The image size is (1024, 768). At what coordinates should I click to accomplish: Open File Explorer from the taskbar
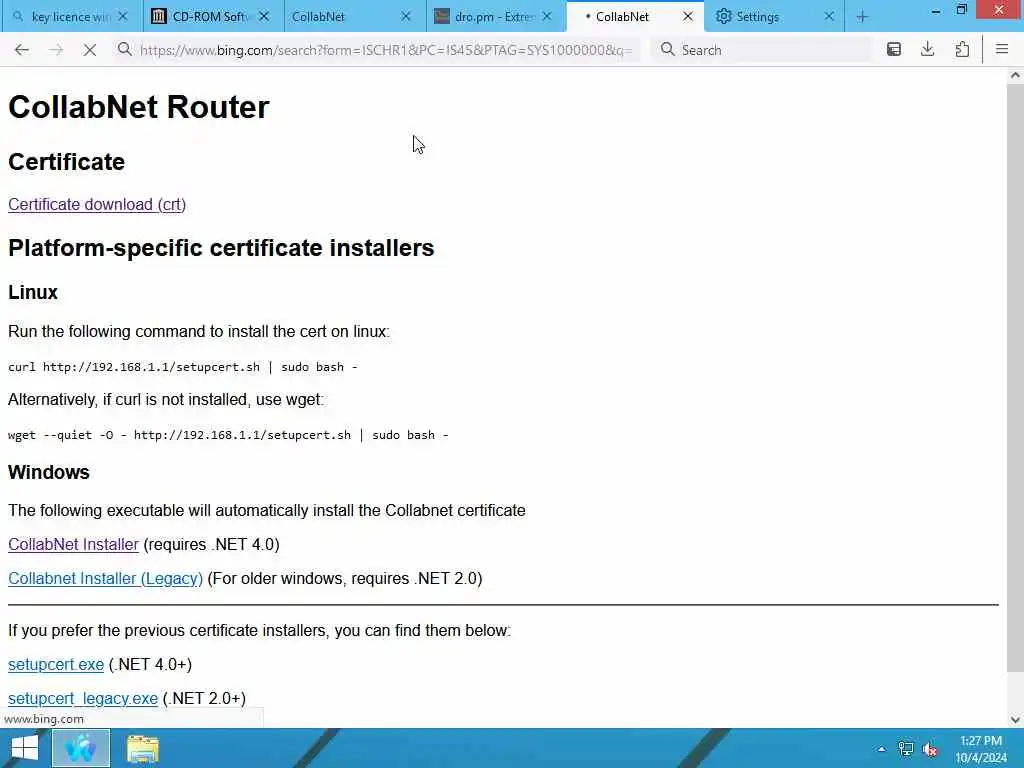coord(142,748)
